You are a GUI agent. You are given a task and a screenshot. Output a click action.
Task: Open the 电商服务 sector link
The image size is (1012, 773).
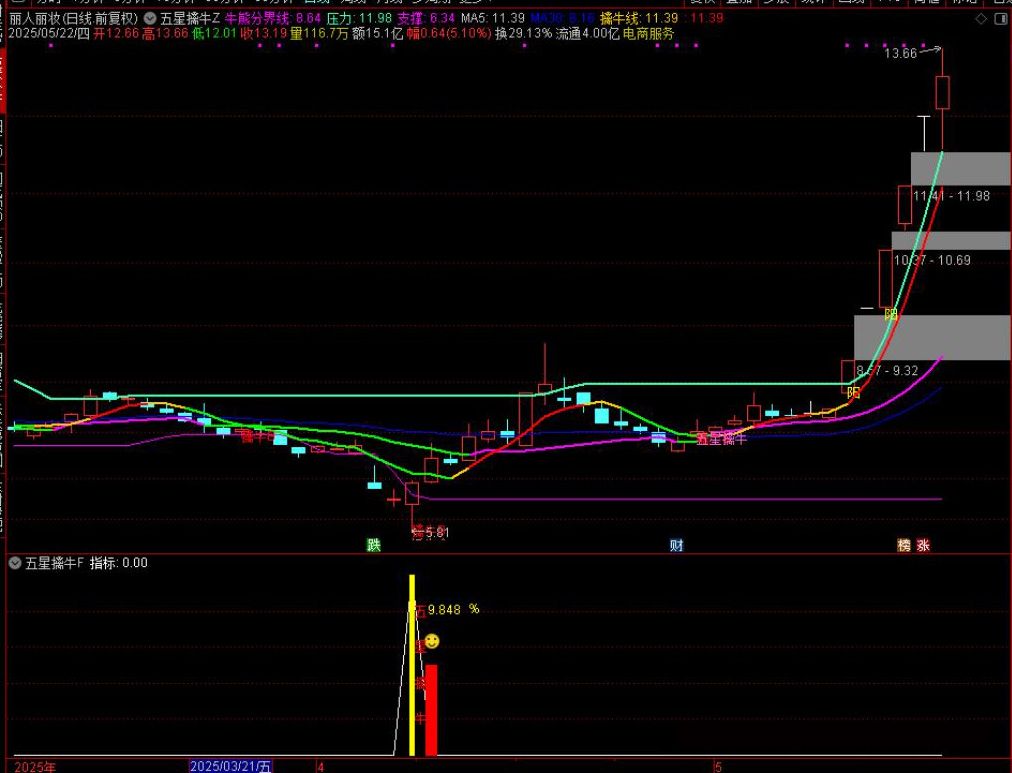click(648, 33)
